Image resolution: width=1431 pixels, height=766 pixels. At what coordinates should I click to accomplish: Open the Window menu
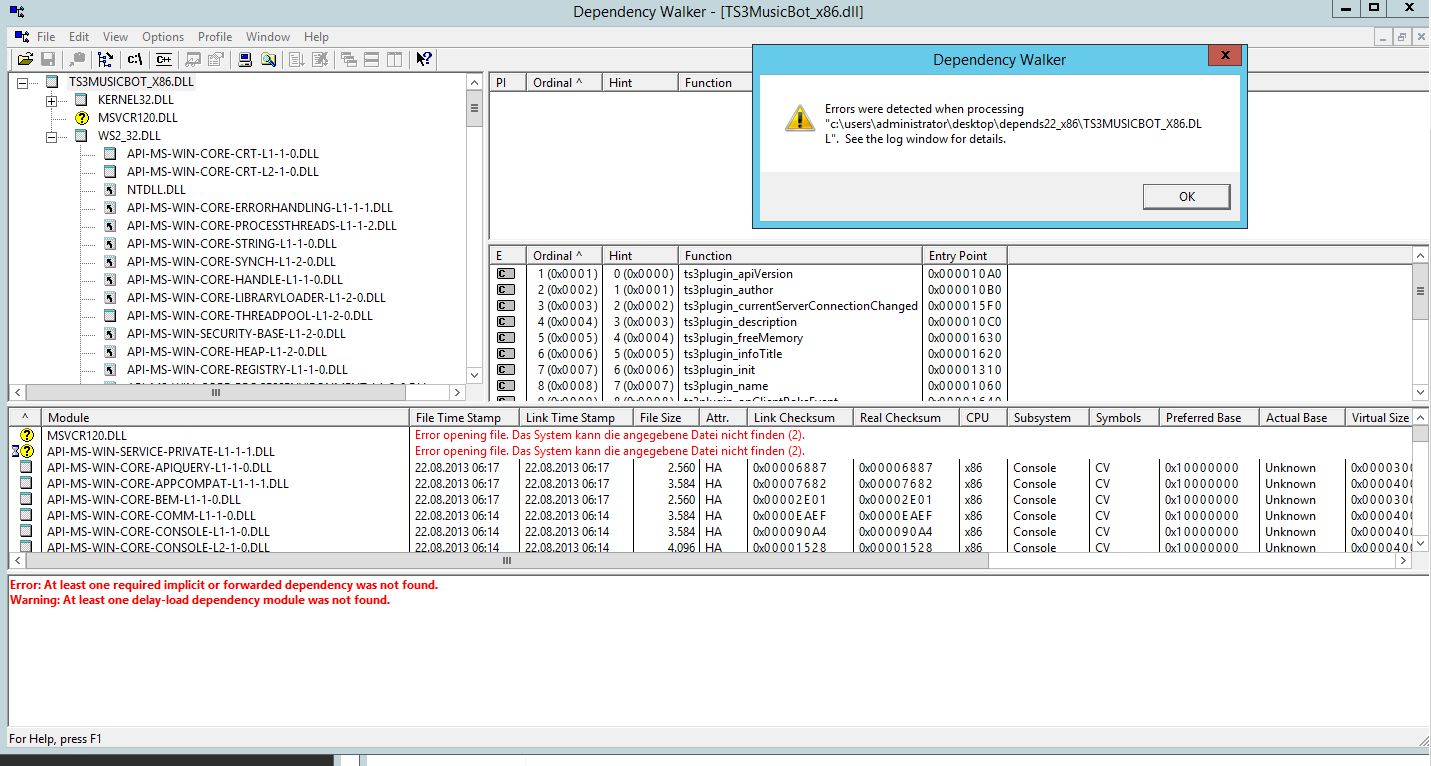pyautogui.click(x=268, y=37)
